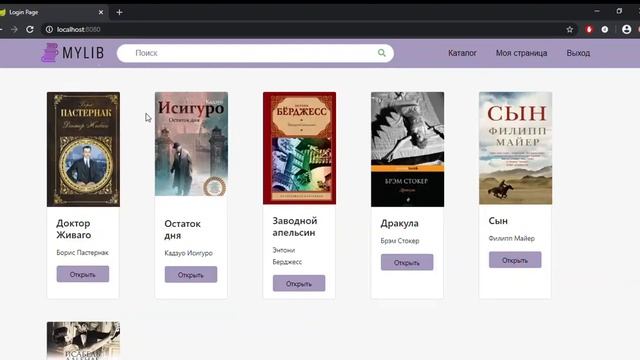Screen dimensions: 640x360
Task: Click the title Остаток дня
Action: 182,229
